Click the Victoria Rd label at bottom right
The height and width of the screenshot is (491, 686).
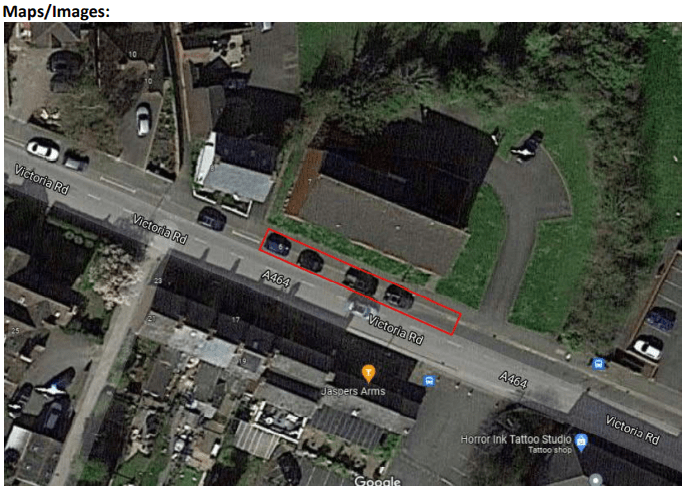click(632, 430)
